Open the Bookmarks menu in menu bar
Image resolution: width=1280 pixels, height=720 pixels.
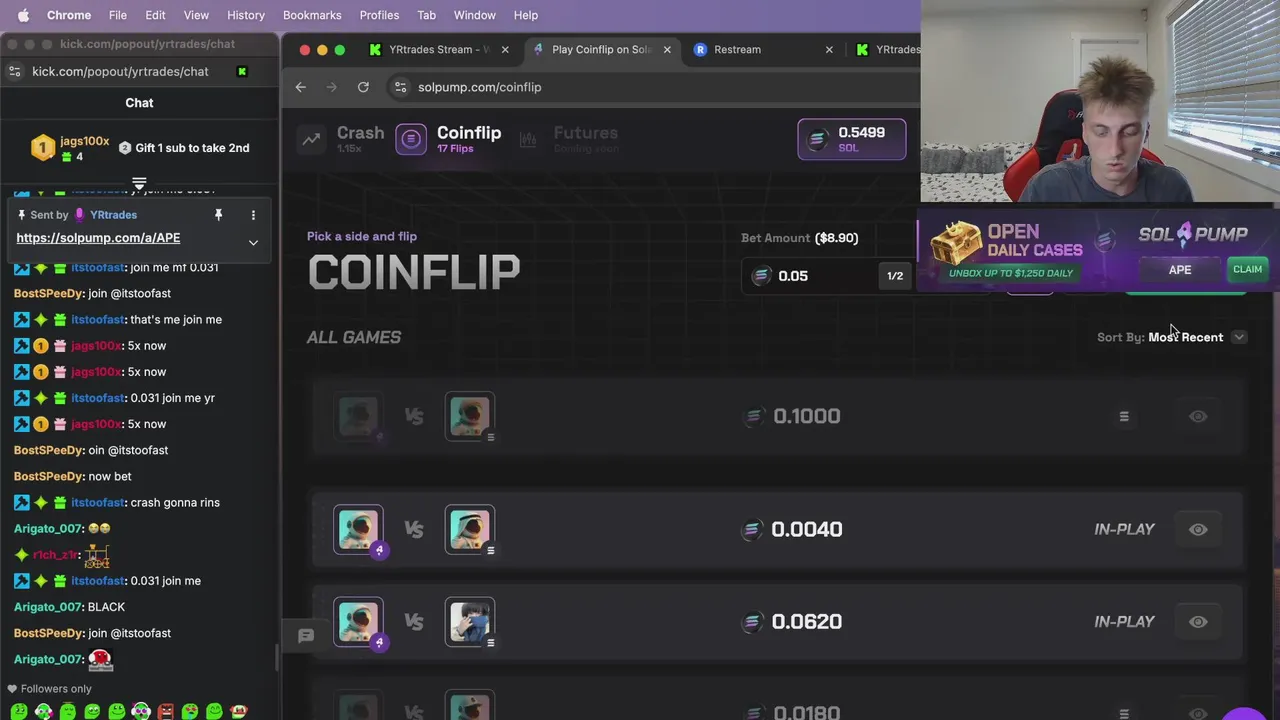coord(312,15)
